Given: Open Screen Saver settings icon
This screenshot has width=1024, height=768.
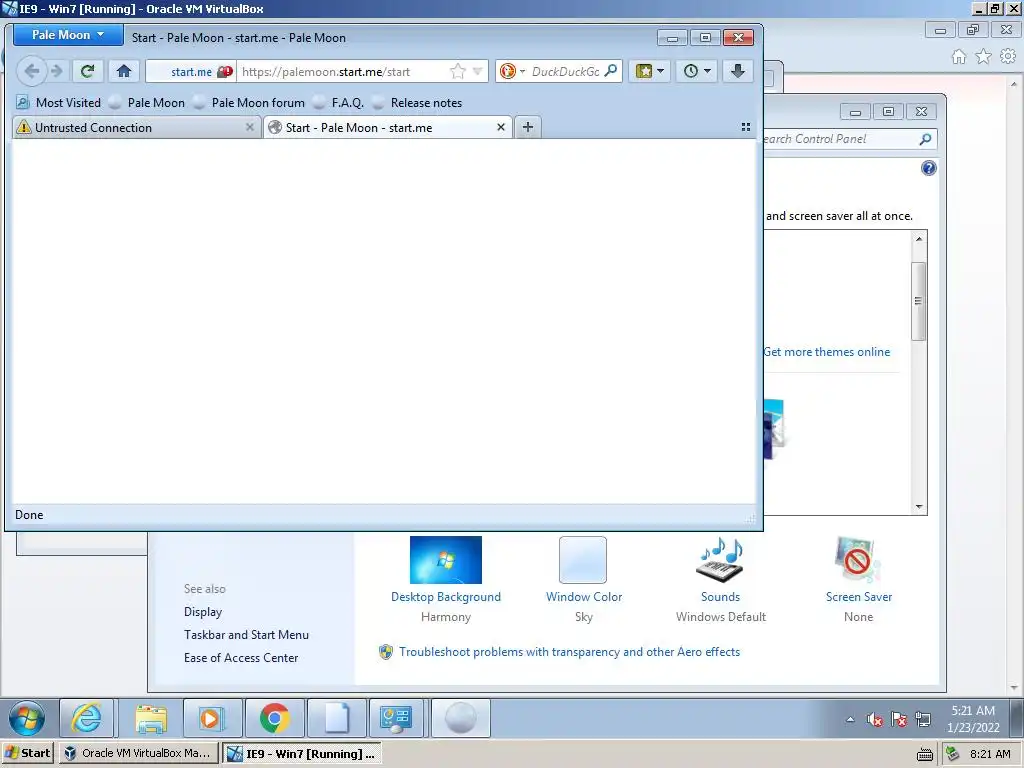Looking at the screenshot, I should [x=857, y=560].
